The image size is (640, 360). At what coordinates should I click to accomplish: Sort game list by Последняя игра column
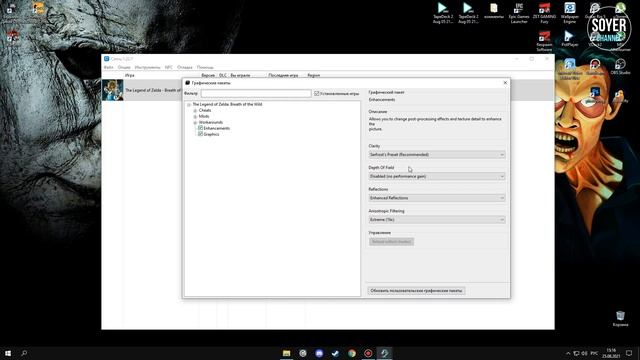tap(283, 76)
